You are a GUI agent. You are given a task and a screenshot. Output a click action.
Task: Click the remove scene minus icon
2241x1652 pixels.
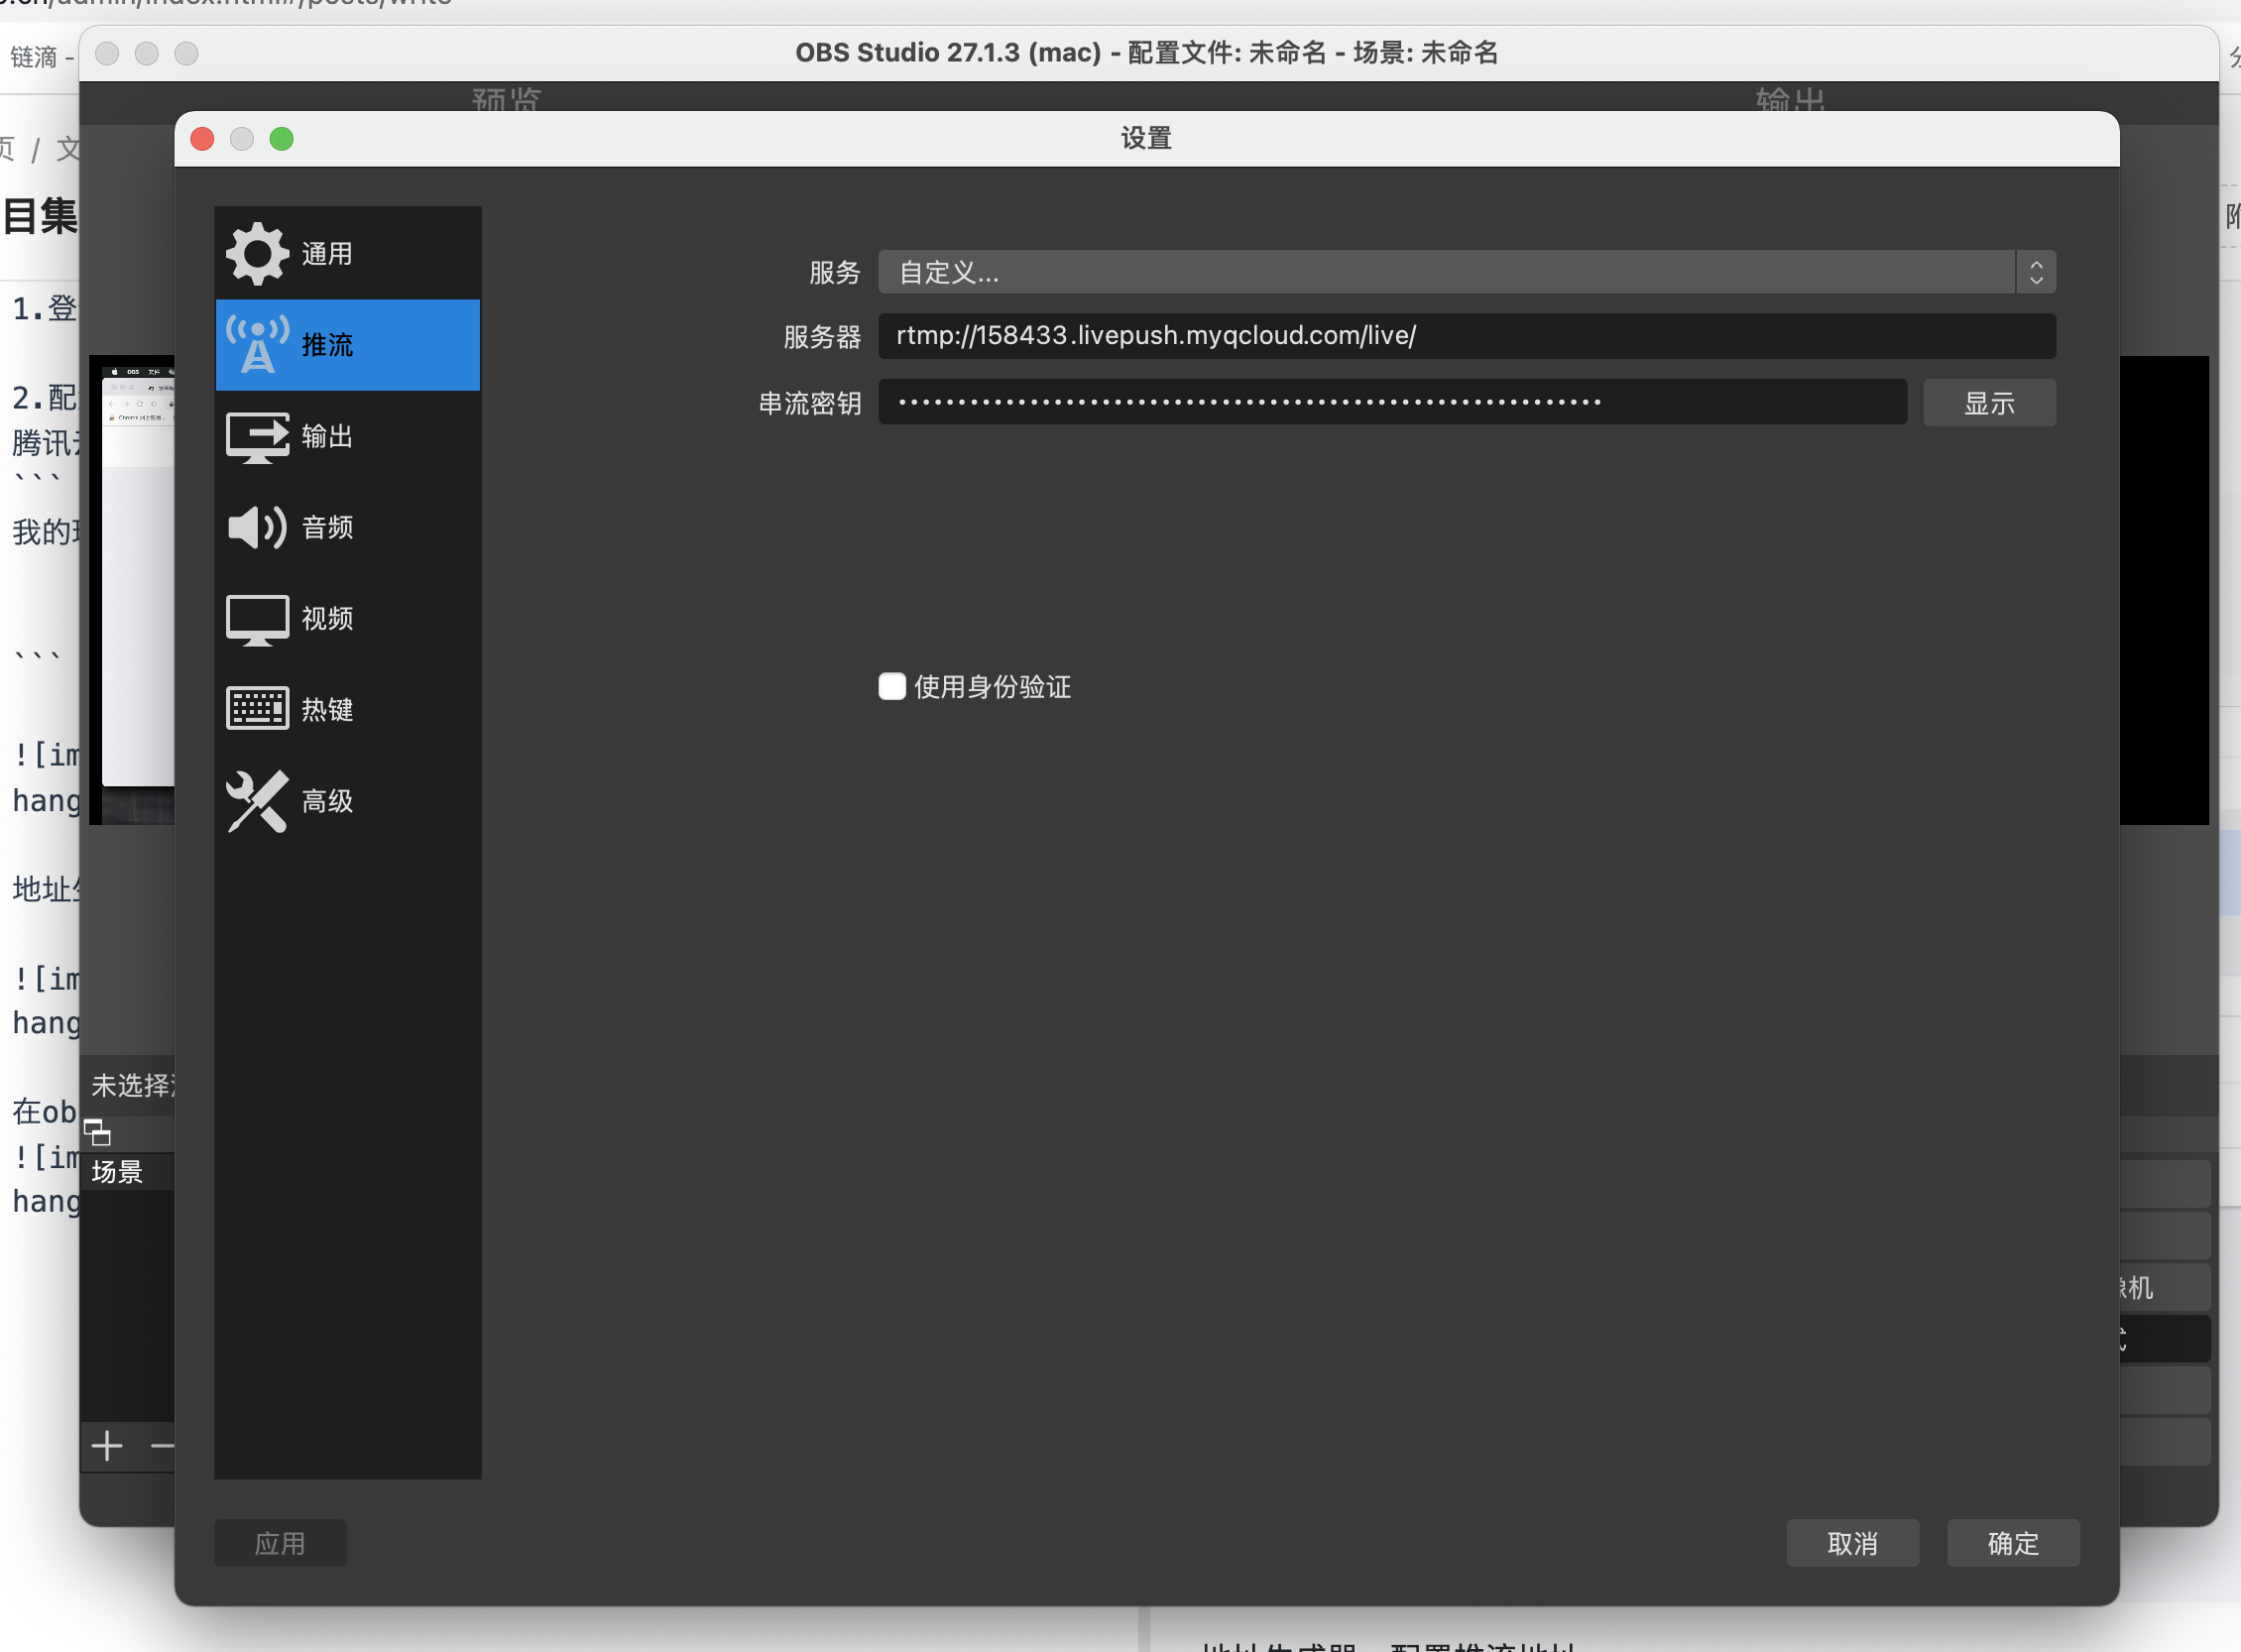pyautogui.click(x=162, y=1446)
